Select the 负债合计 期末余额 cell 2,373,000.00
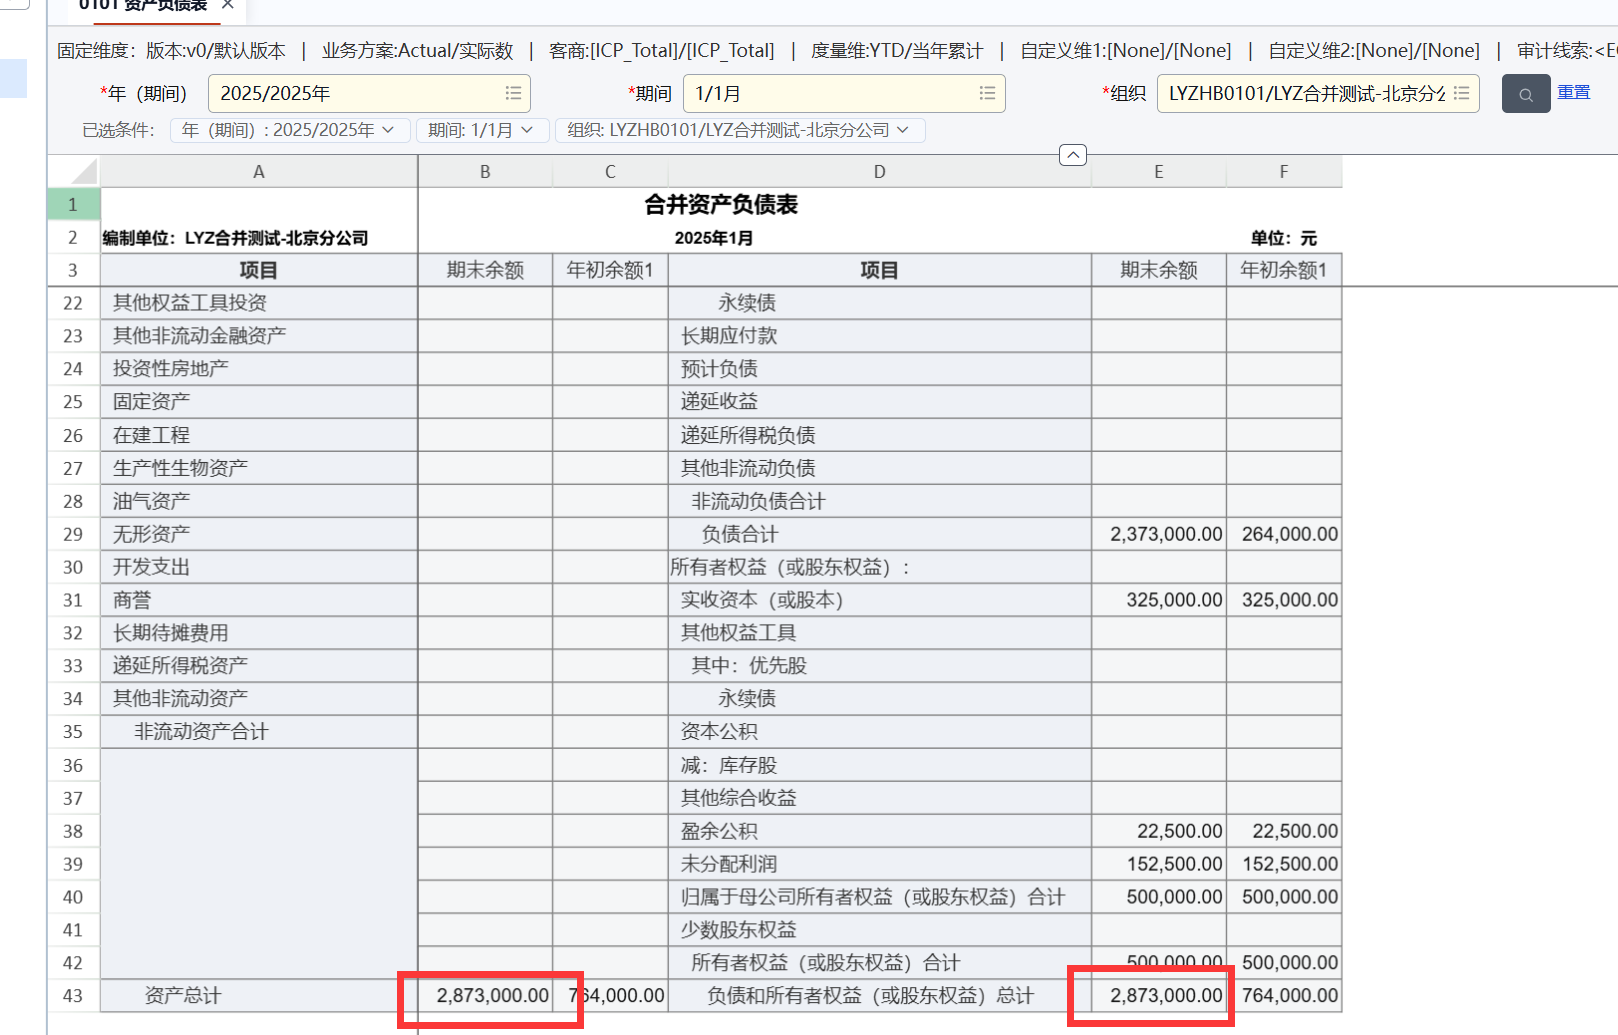This screenshot has width=1618, height=1035. click(1159, 534)
